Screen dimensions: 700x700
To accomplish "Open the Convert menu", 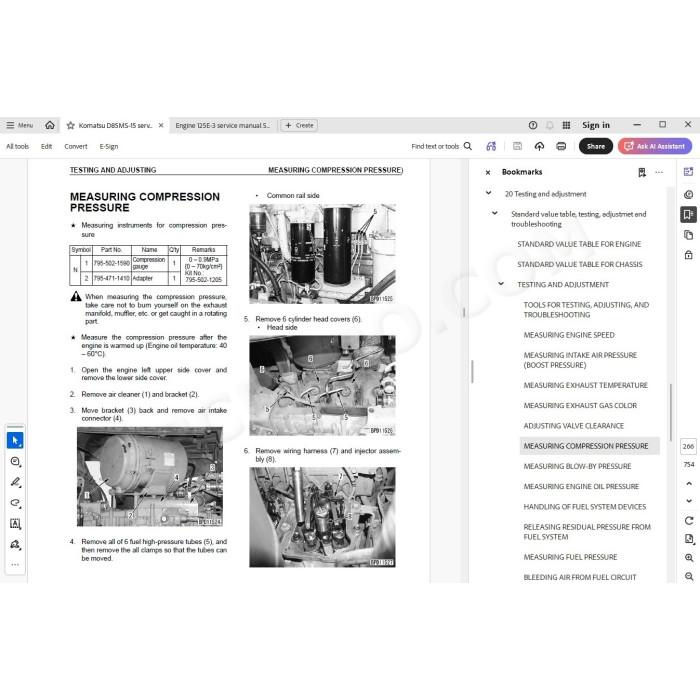I will click(76, 146).
